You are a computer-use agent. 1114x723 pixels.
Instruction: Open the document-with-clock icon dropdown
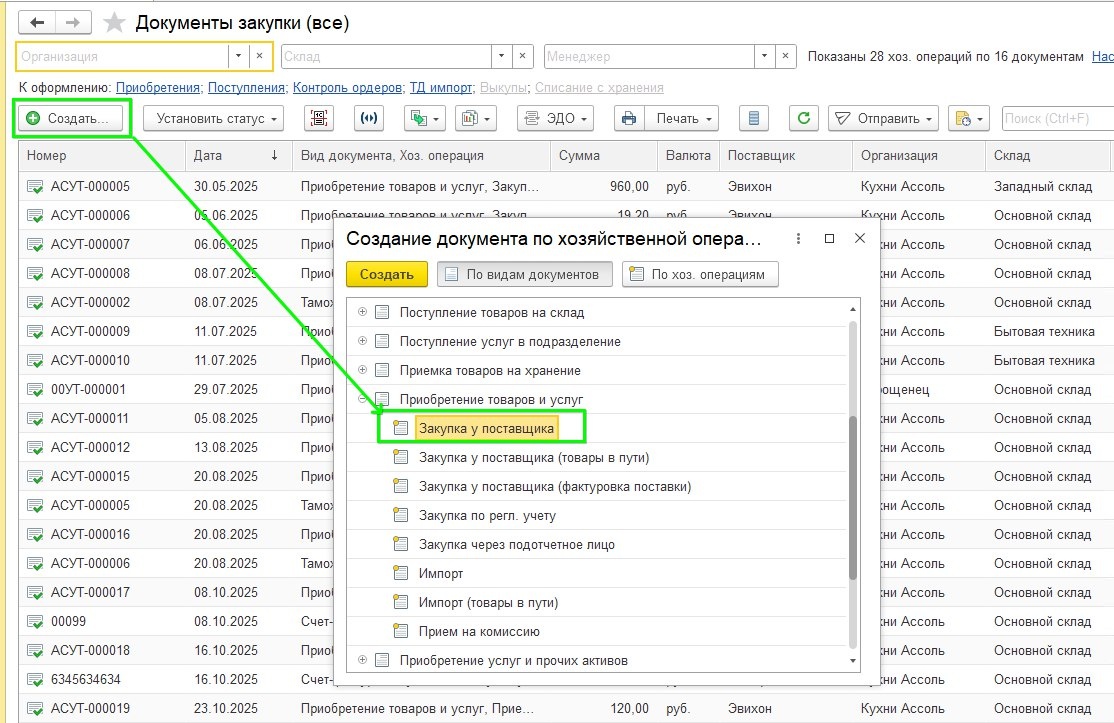click(969, 119)
